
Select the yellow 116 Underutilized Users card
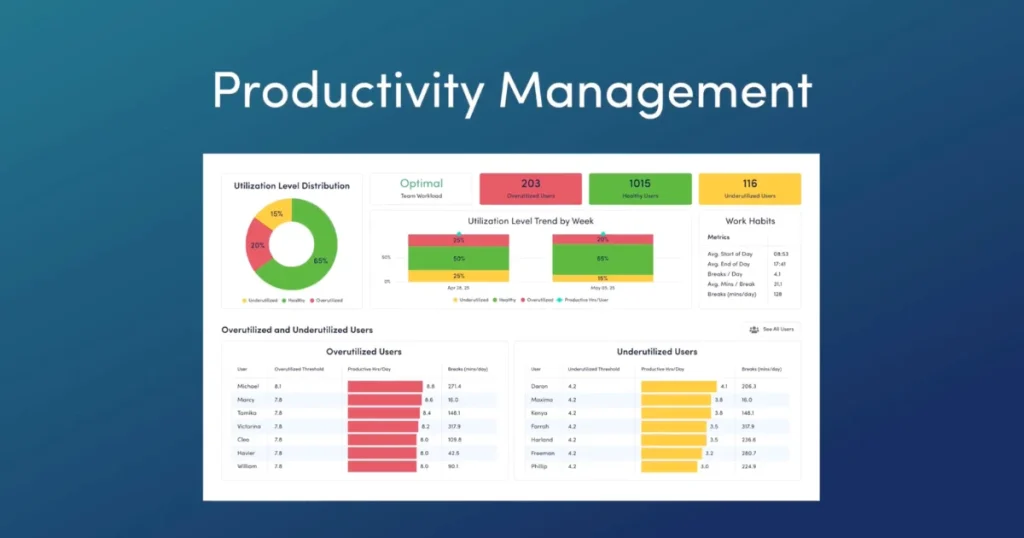click(x=750, y=189)
